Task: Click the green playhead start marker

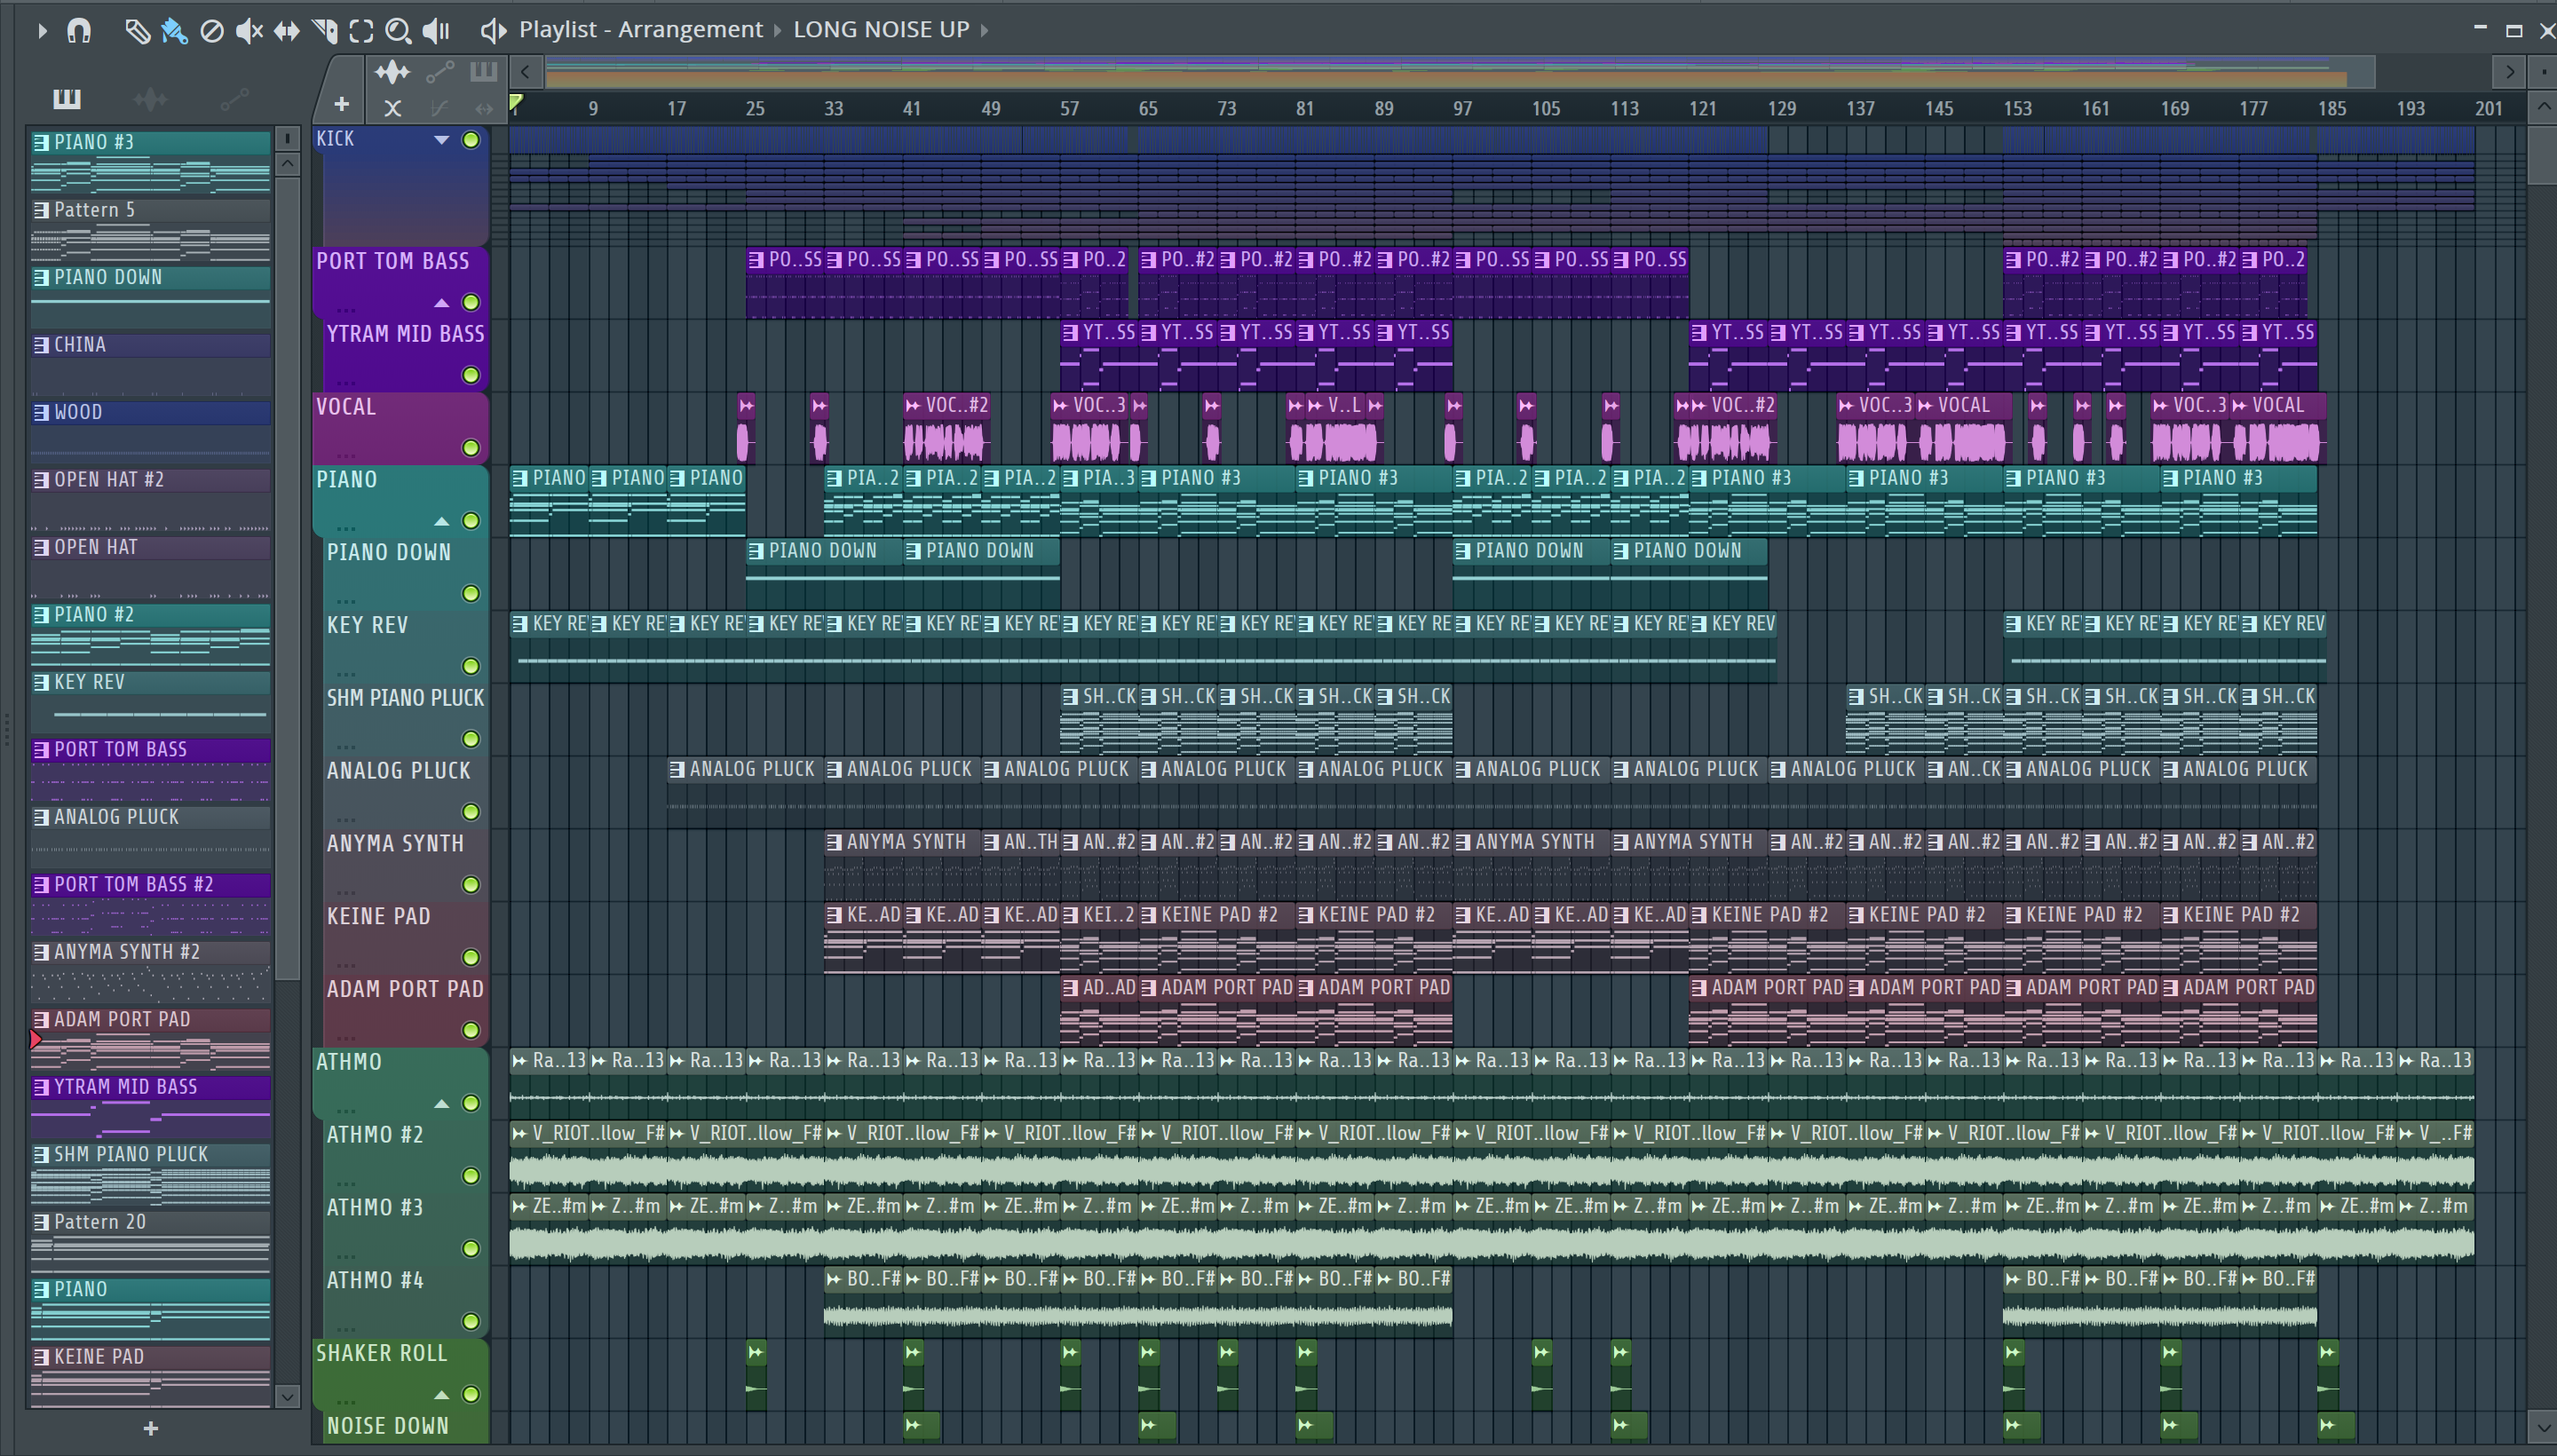Action: coord(516,103)
